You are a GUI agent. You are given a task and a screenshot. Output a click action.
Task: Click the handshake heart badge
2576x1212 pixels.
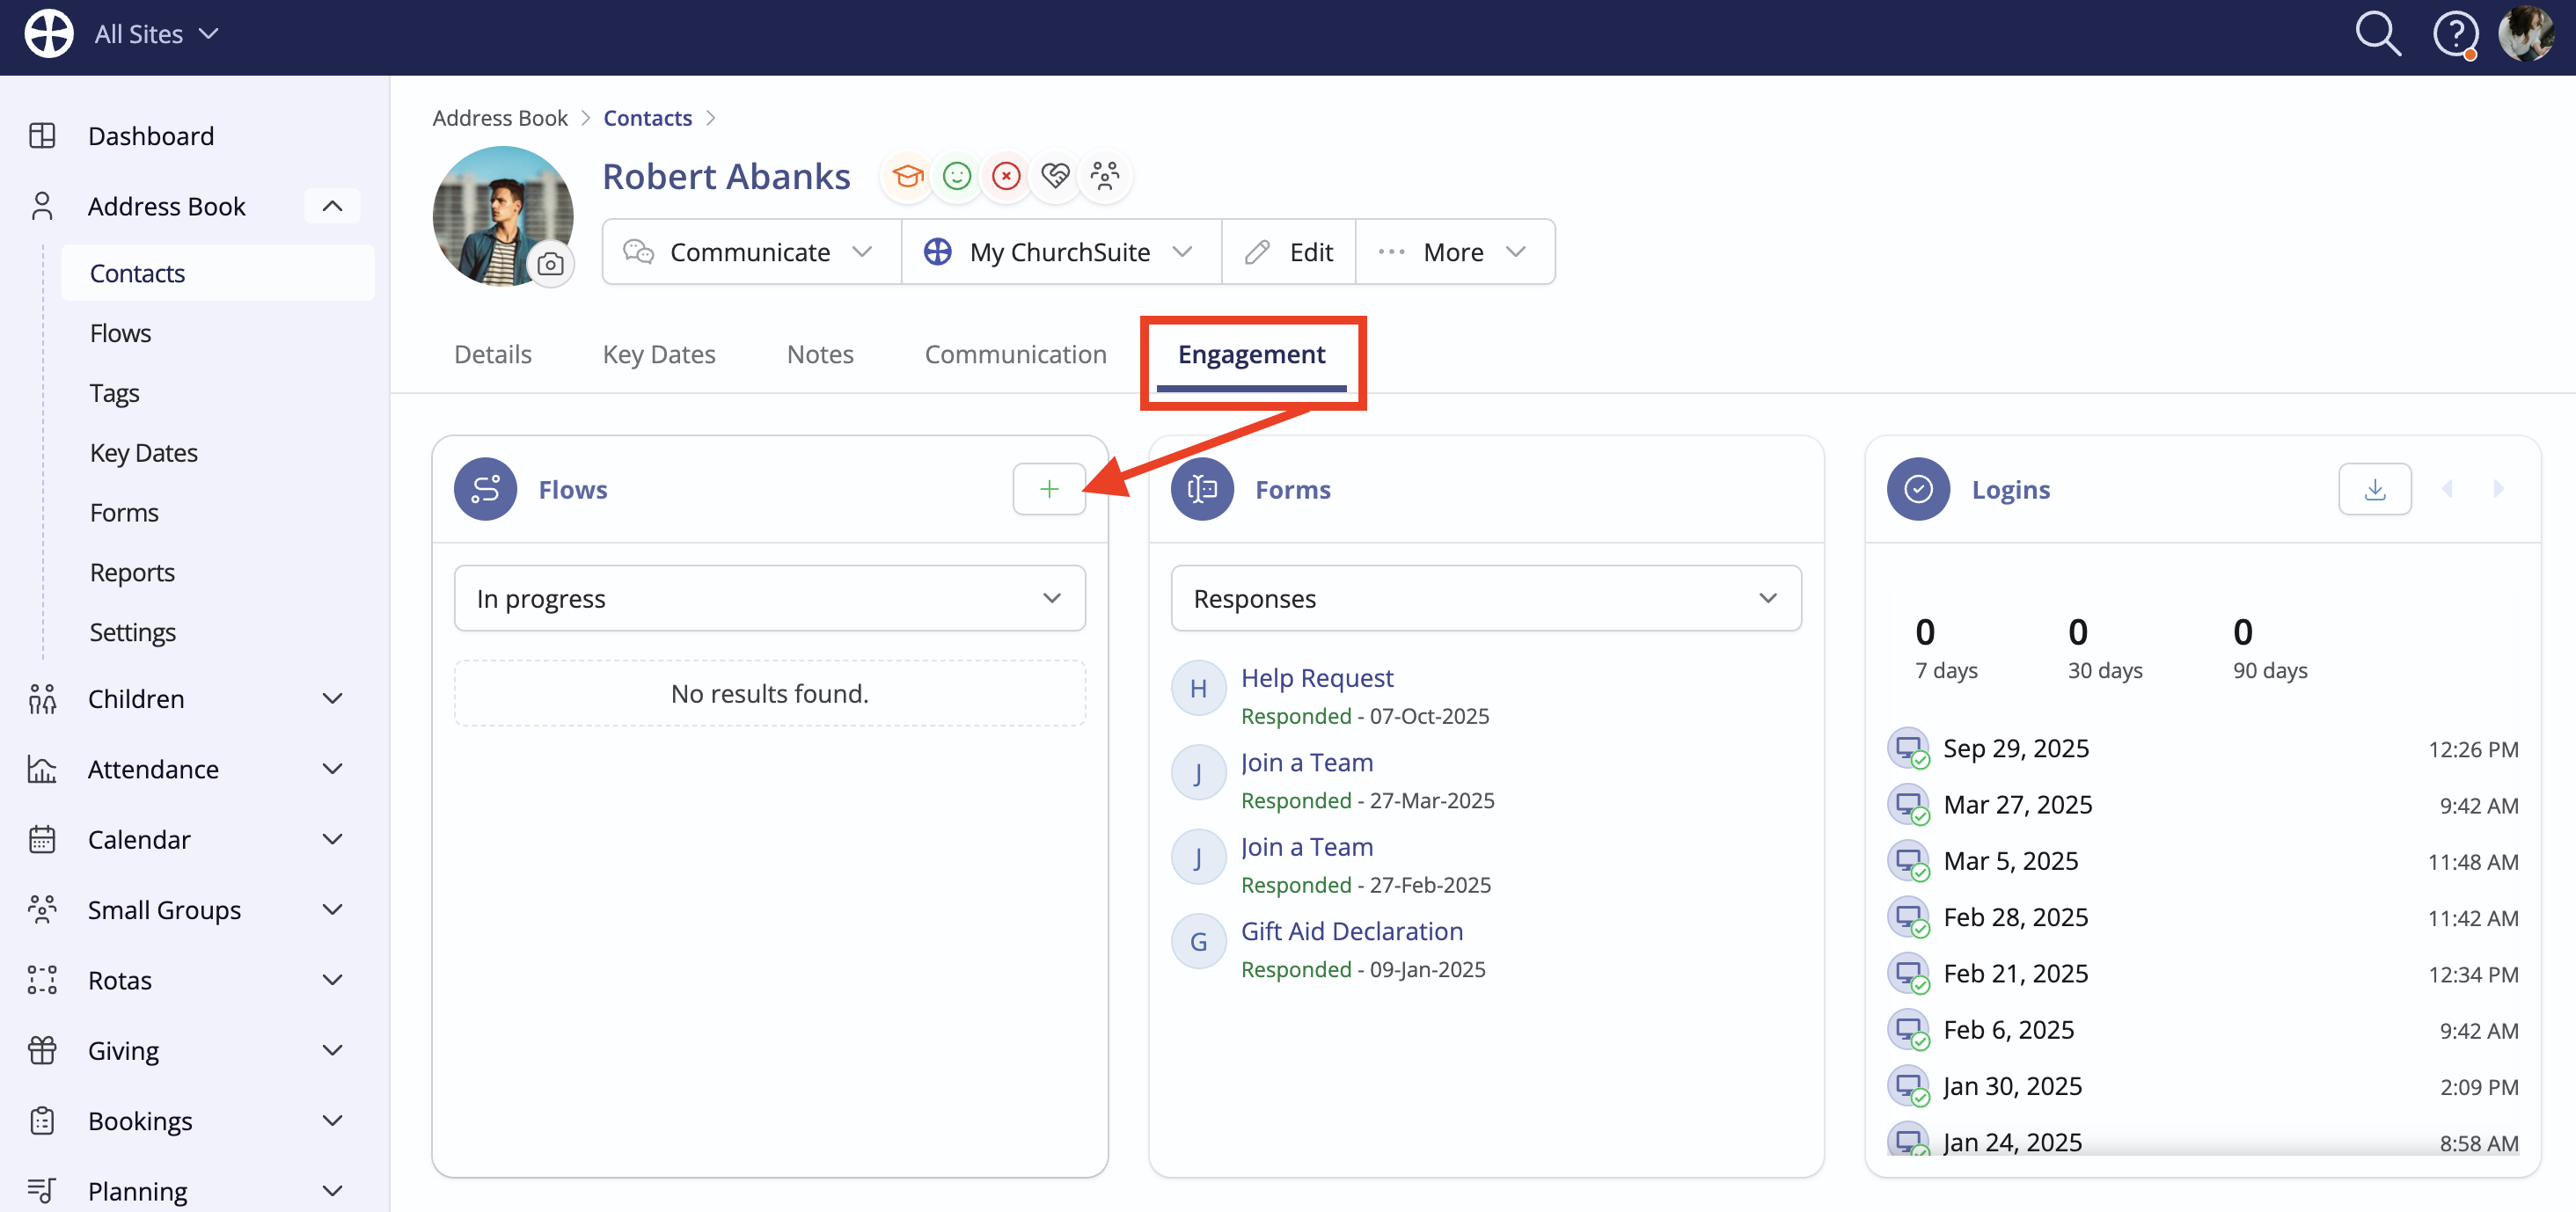click(x=1055, y=176)
